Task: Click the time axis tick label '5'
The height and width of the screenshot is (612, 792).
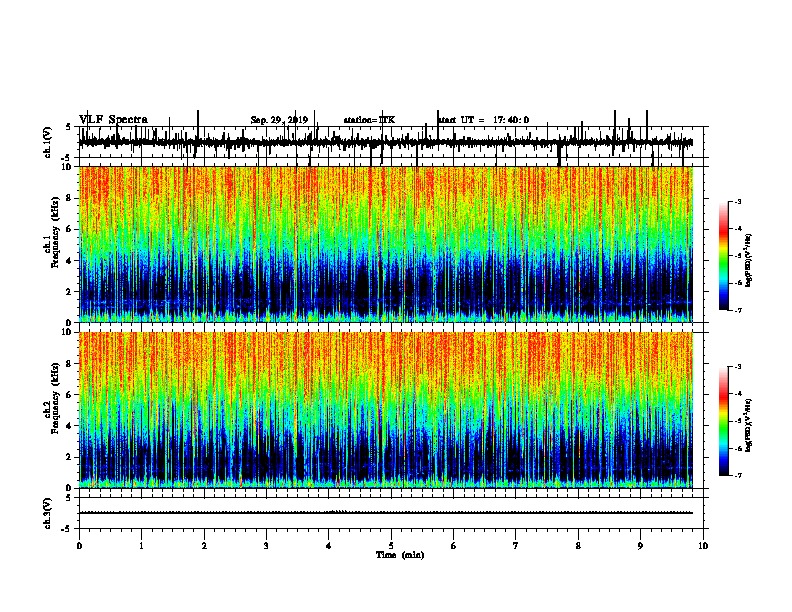Action: (391, 546)
